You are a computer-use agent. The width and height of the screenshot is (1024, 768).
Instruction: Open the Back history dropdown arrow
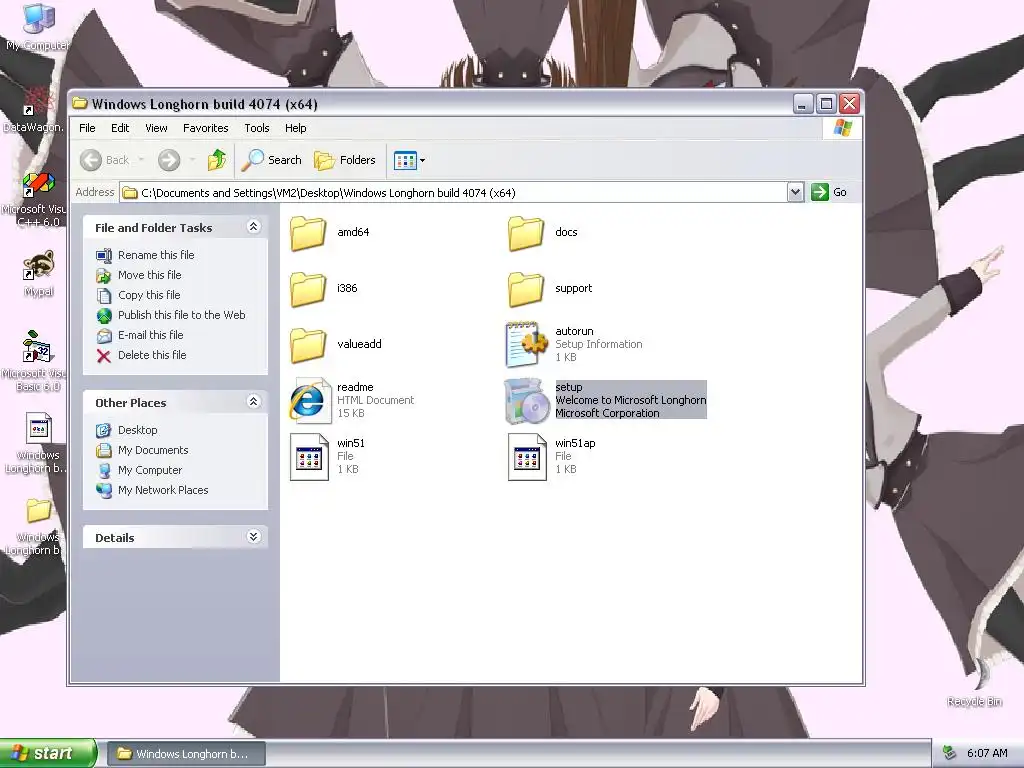(x=141, y=160)
